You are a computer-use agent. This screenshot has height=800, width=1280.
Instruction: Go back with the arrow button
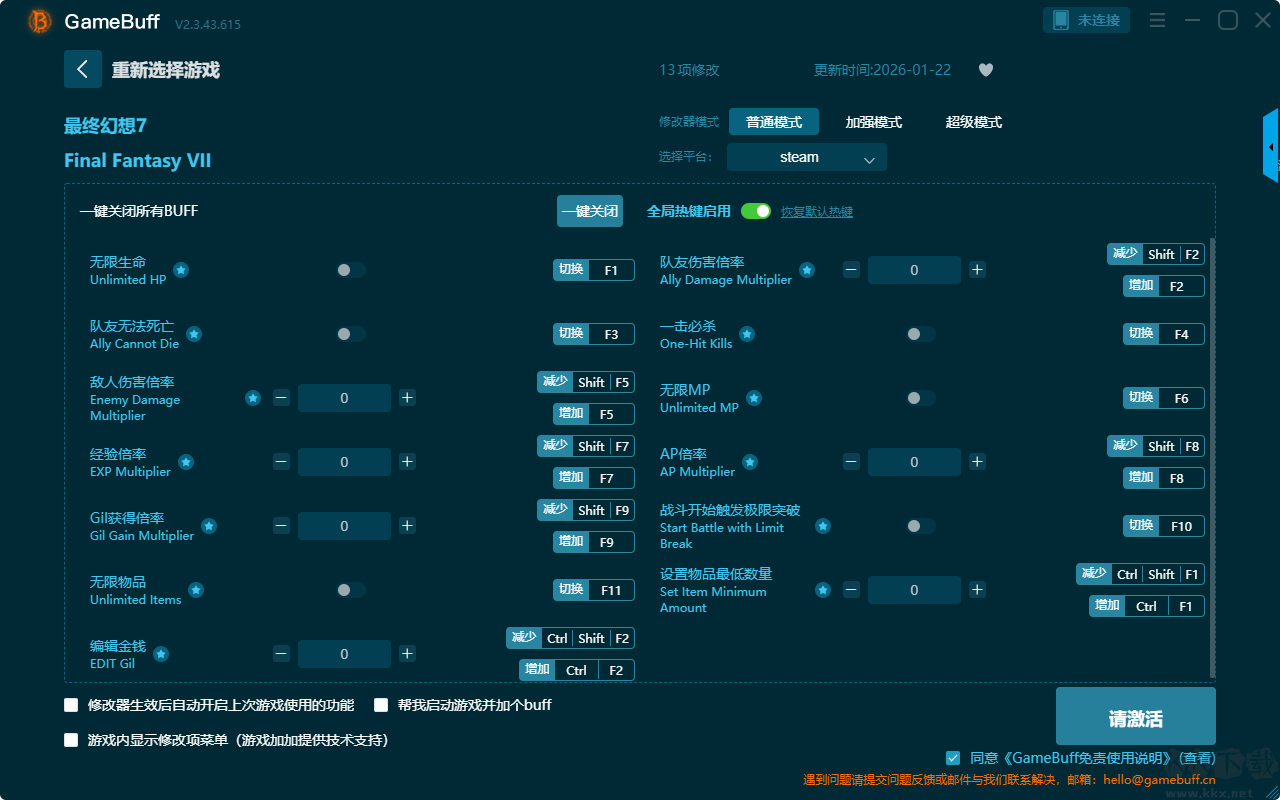pos(83,69)
